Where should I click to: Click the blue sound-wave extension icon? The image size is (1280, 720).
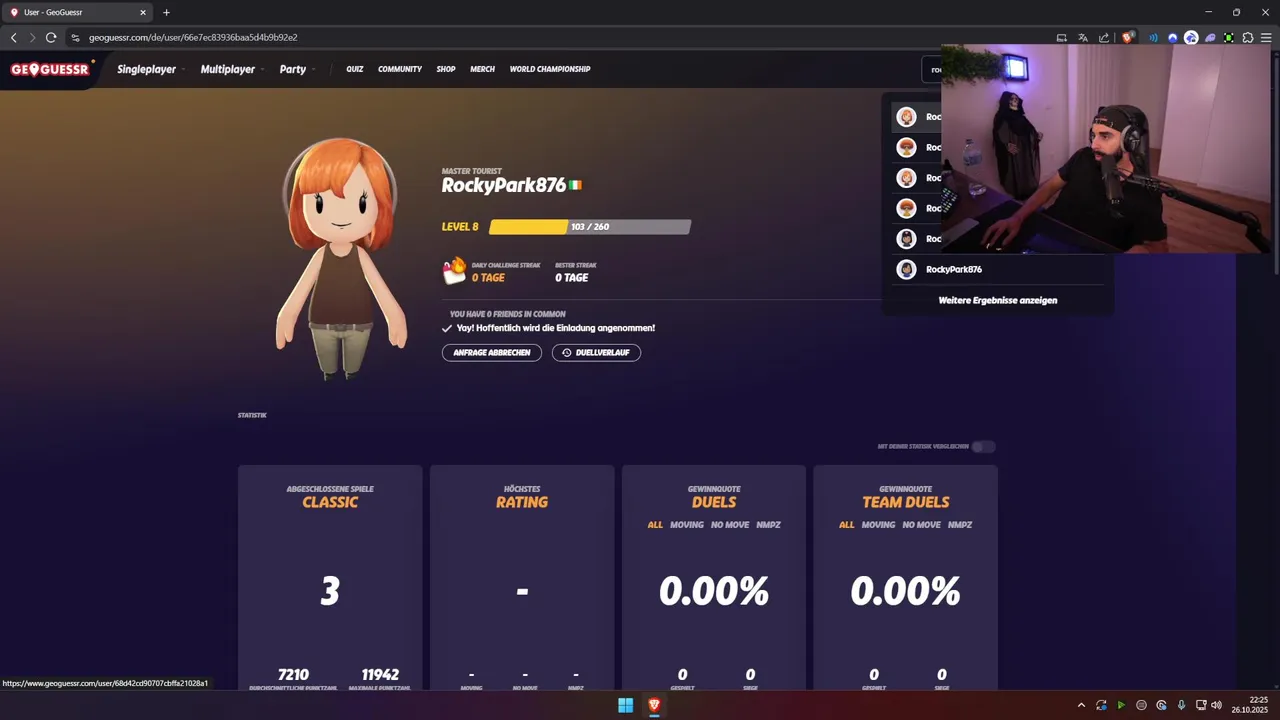[x=1153, y=38]
